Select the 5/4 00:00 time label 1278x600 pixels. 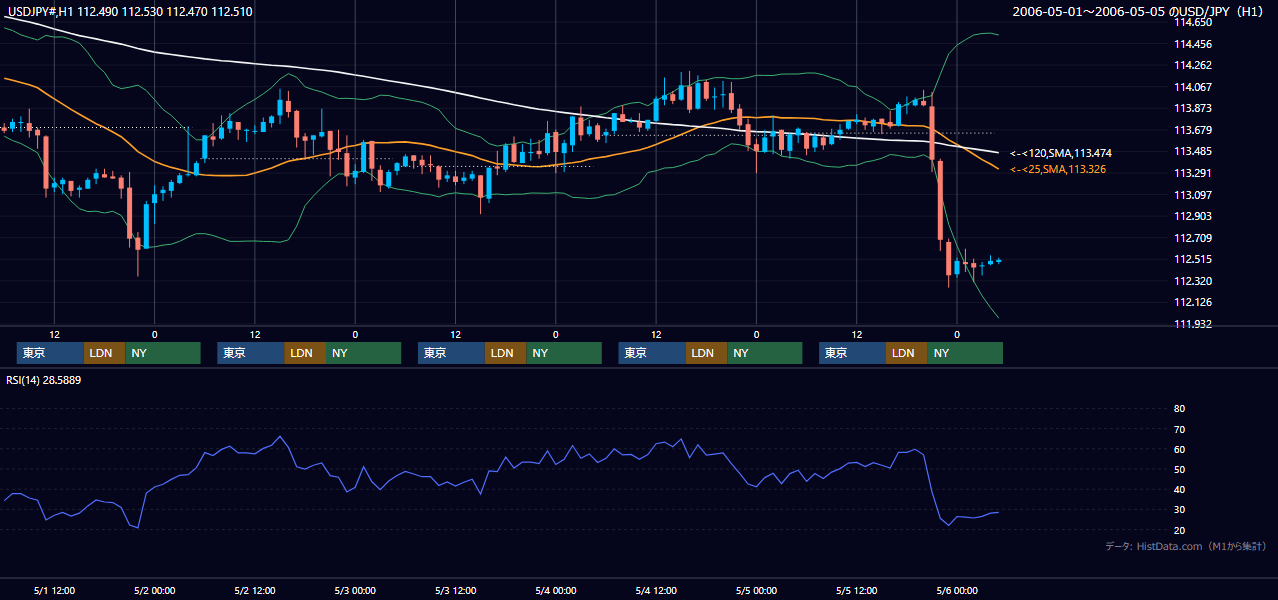click(555, 590)
